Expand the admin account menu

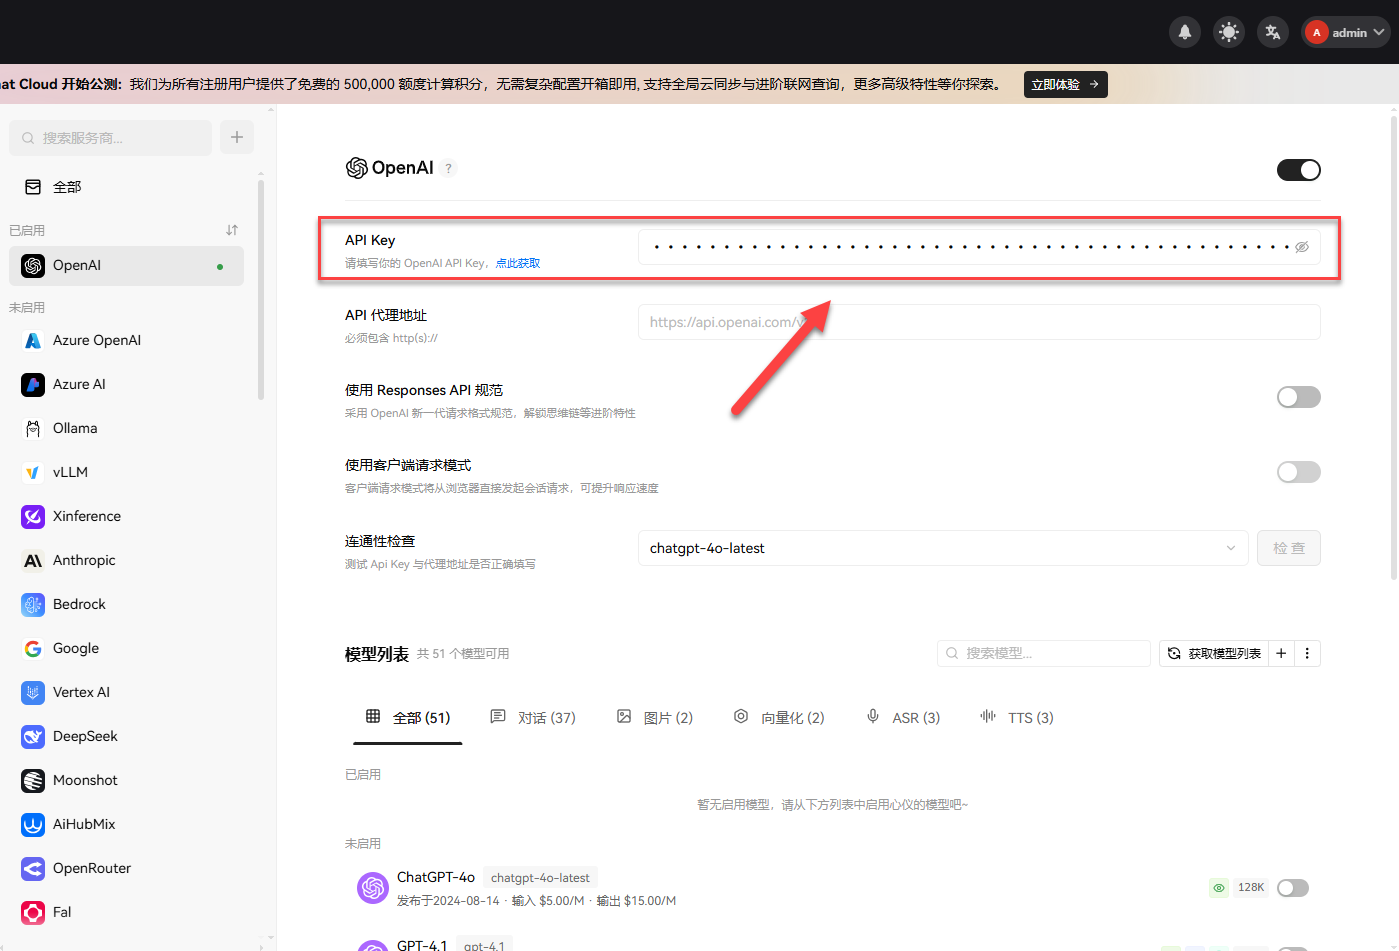(1345, 31)
